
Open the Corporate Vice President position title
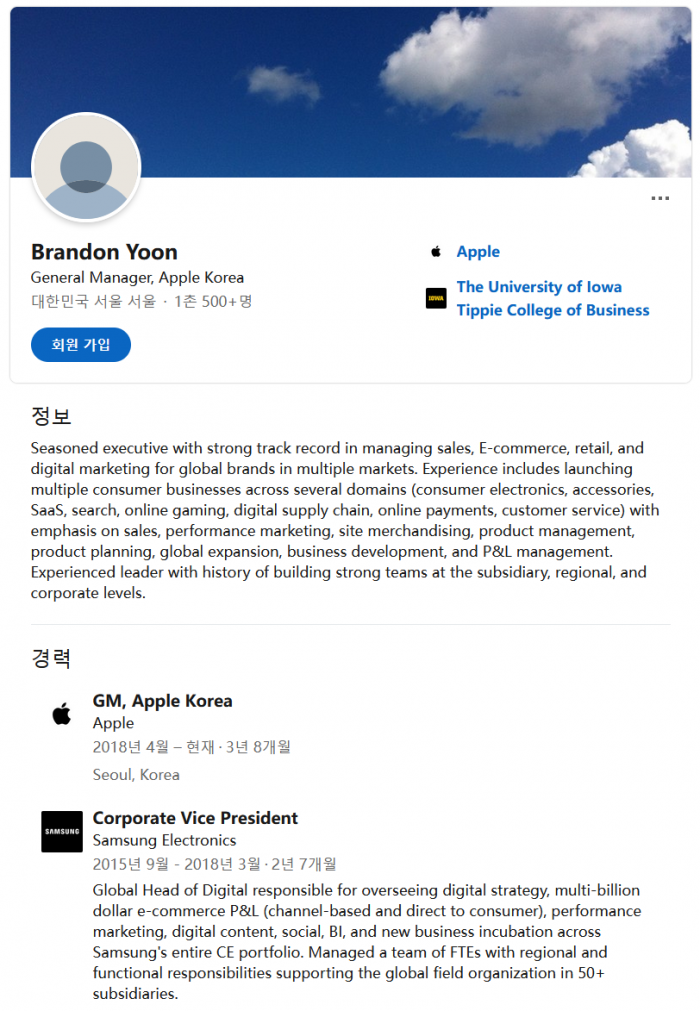coord(195,818)
